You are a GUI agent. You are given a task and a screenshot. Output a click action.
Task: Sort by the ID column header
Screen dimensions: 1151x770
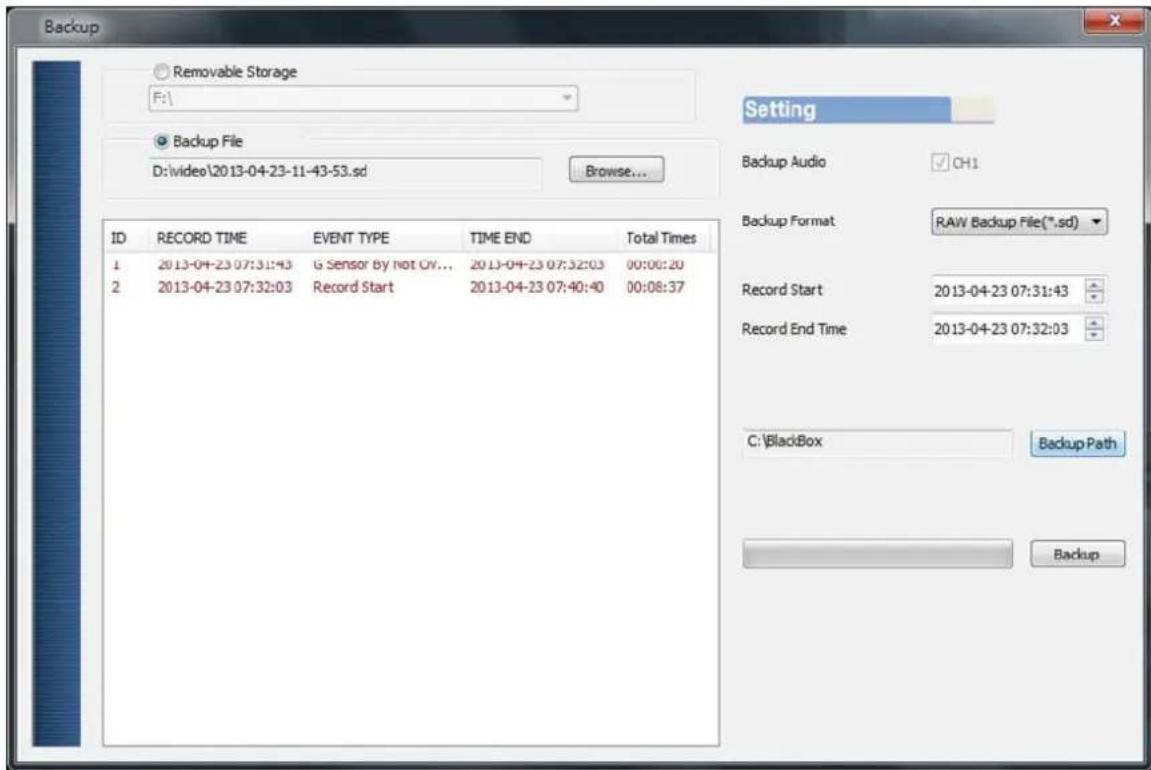[128, 238]
